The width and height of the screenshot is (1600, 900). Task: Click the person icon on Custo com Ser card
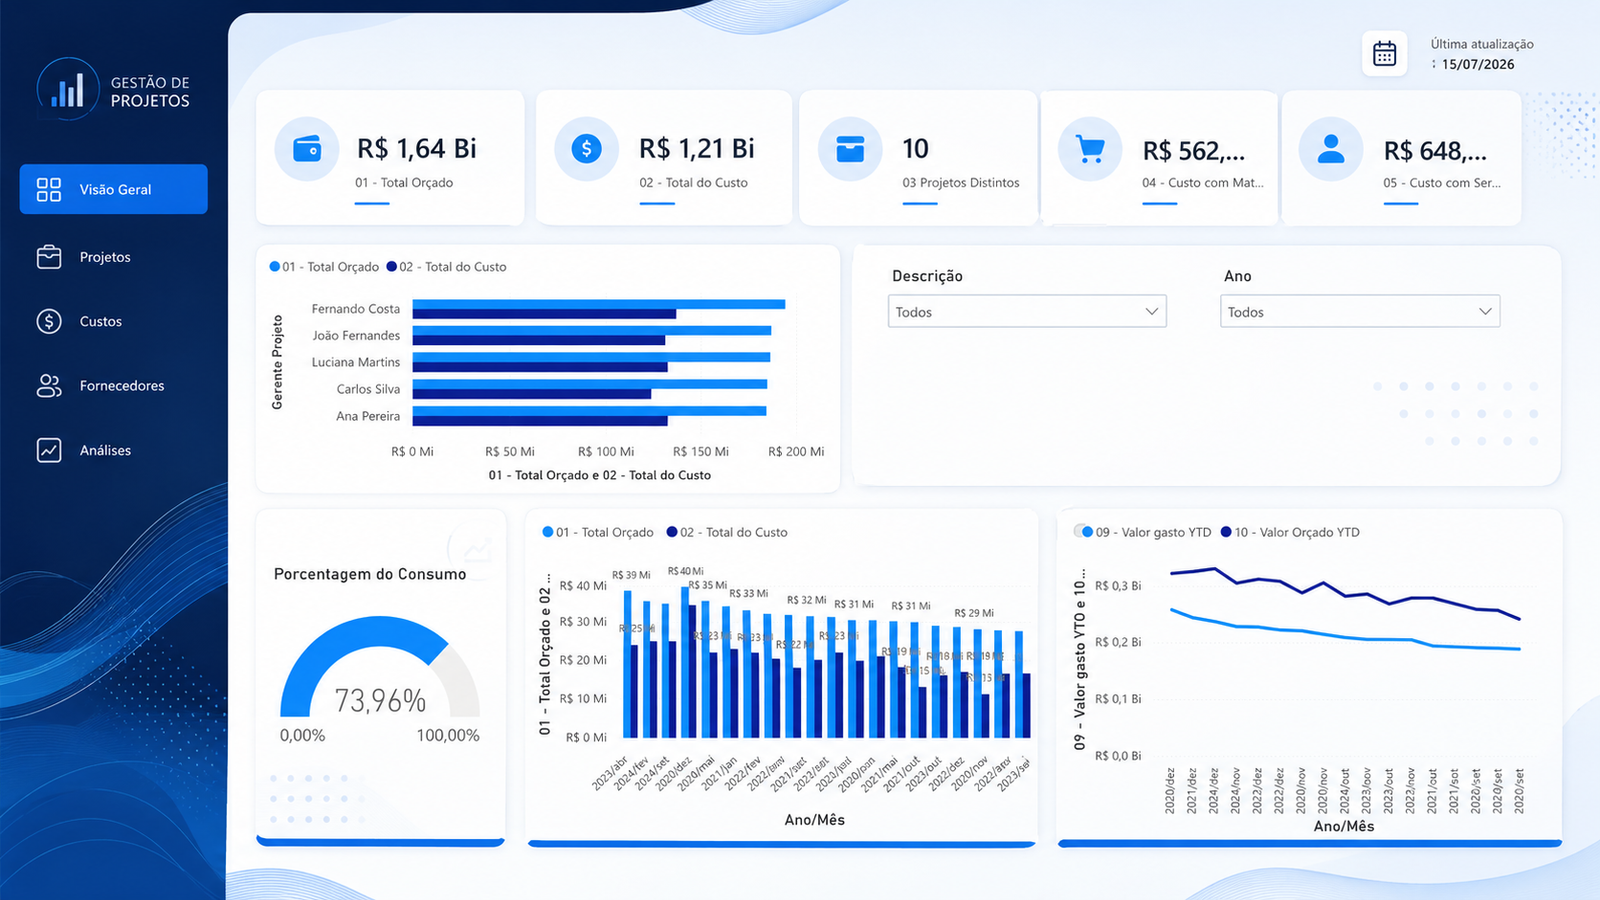tap(1331, 149)
